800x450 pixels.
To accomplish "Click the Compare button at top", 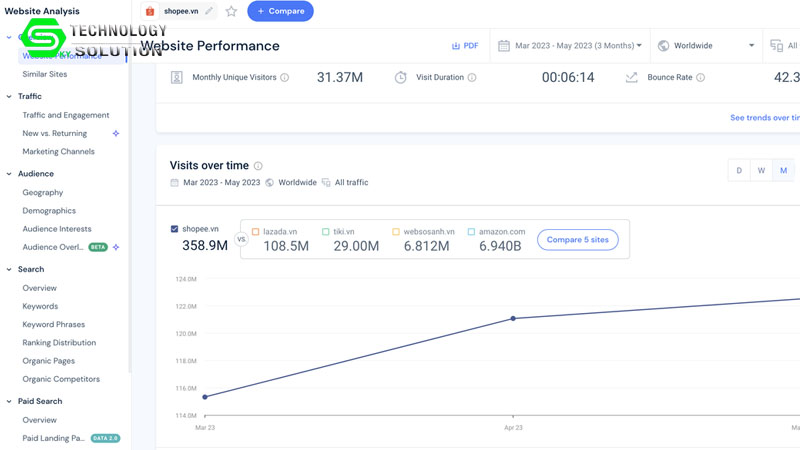I will click(280, 11).
